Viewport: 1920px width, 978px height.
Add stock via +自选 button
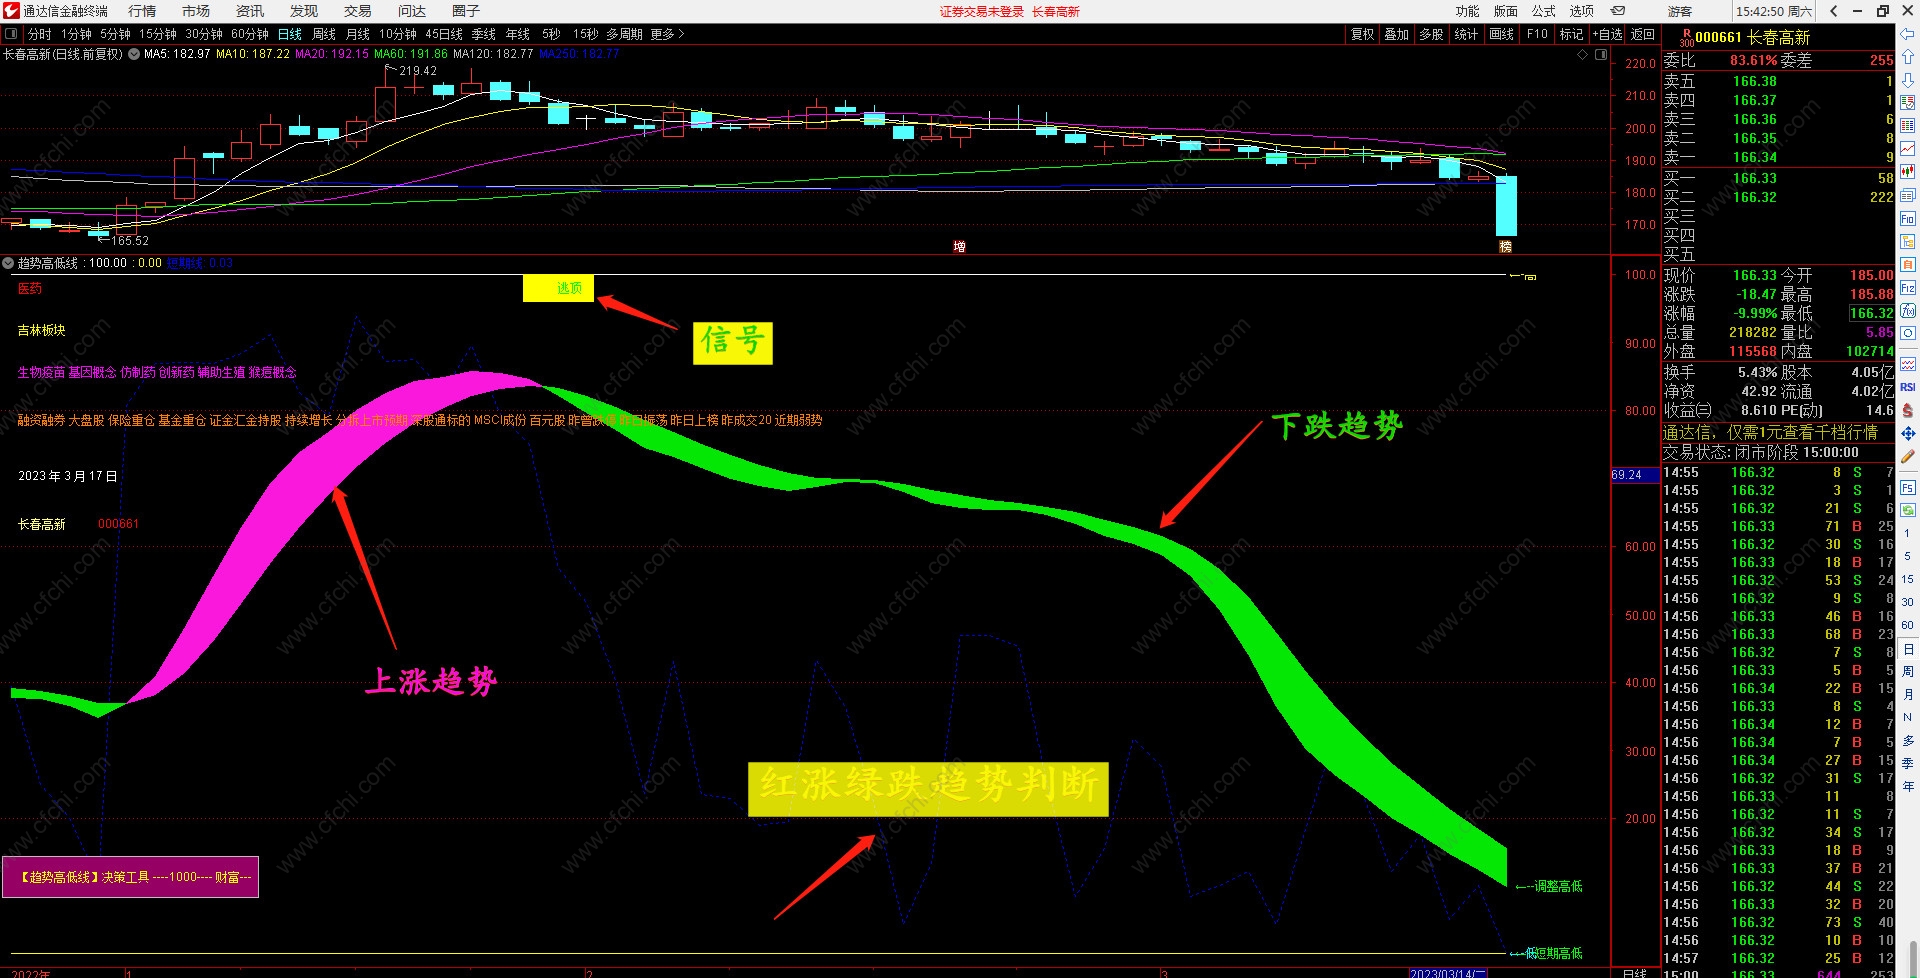tap(1607, 34)
